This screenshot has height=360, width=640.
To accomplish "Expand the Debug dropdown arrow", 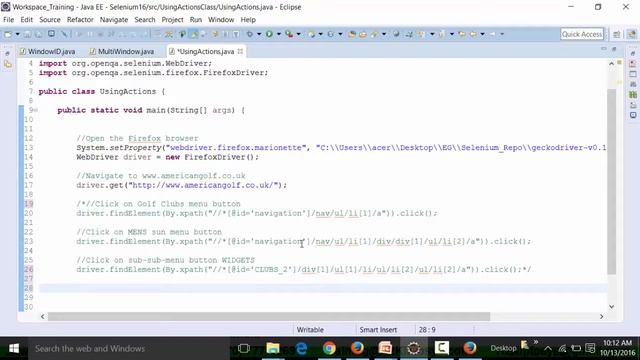I will pyautogui.click(x=259, y=34).
